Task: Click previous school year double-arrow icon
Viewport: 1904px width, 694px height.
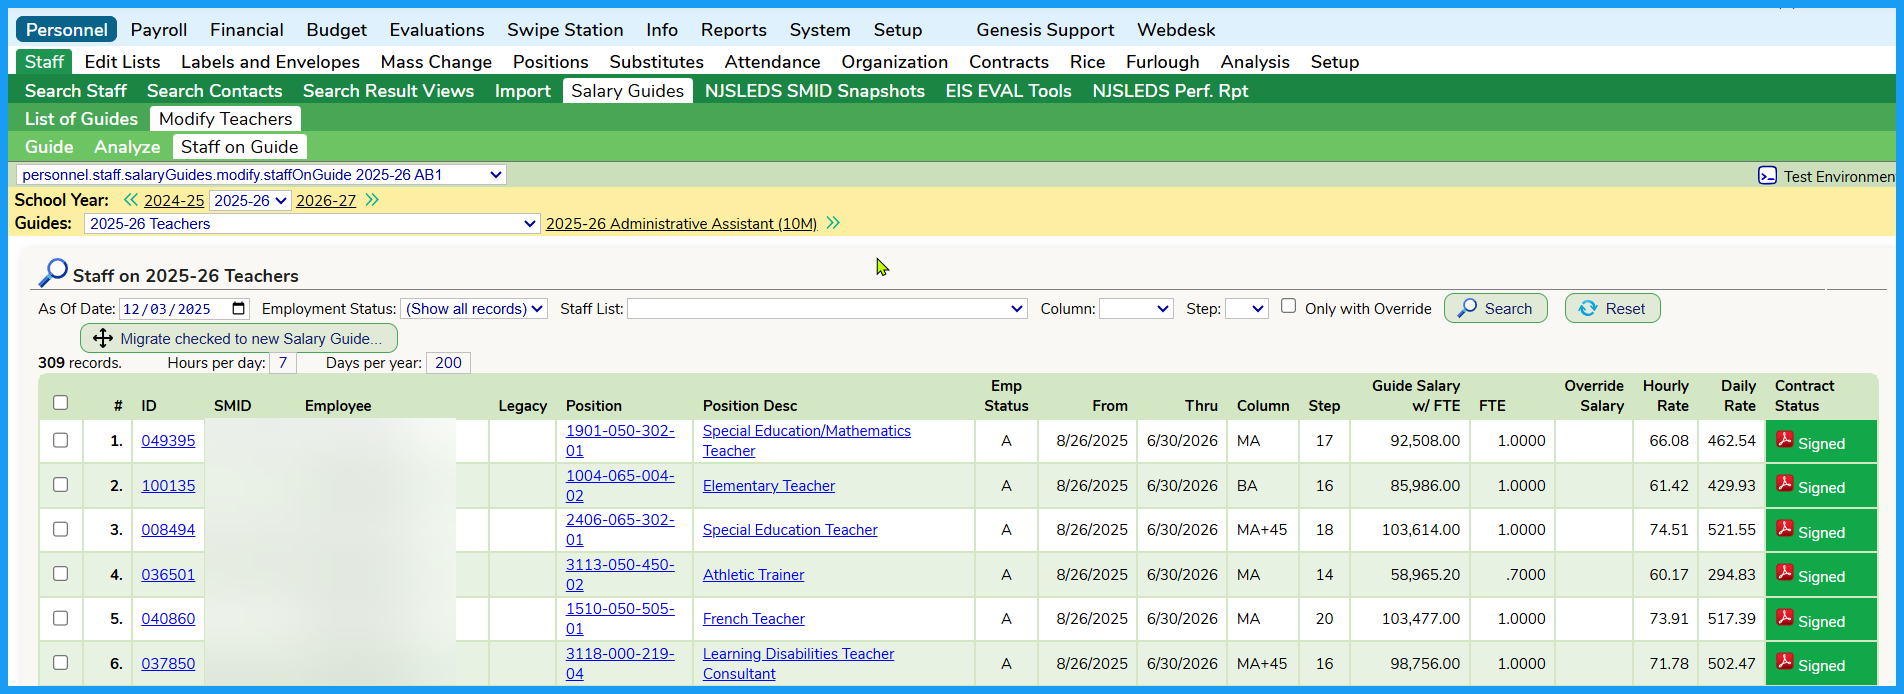Action: tap(131, 200)
